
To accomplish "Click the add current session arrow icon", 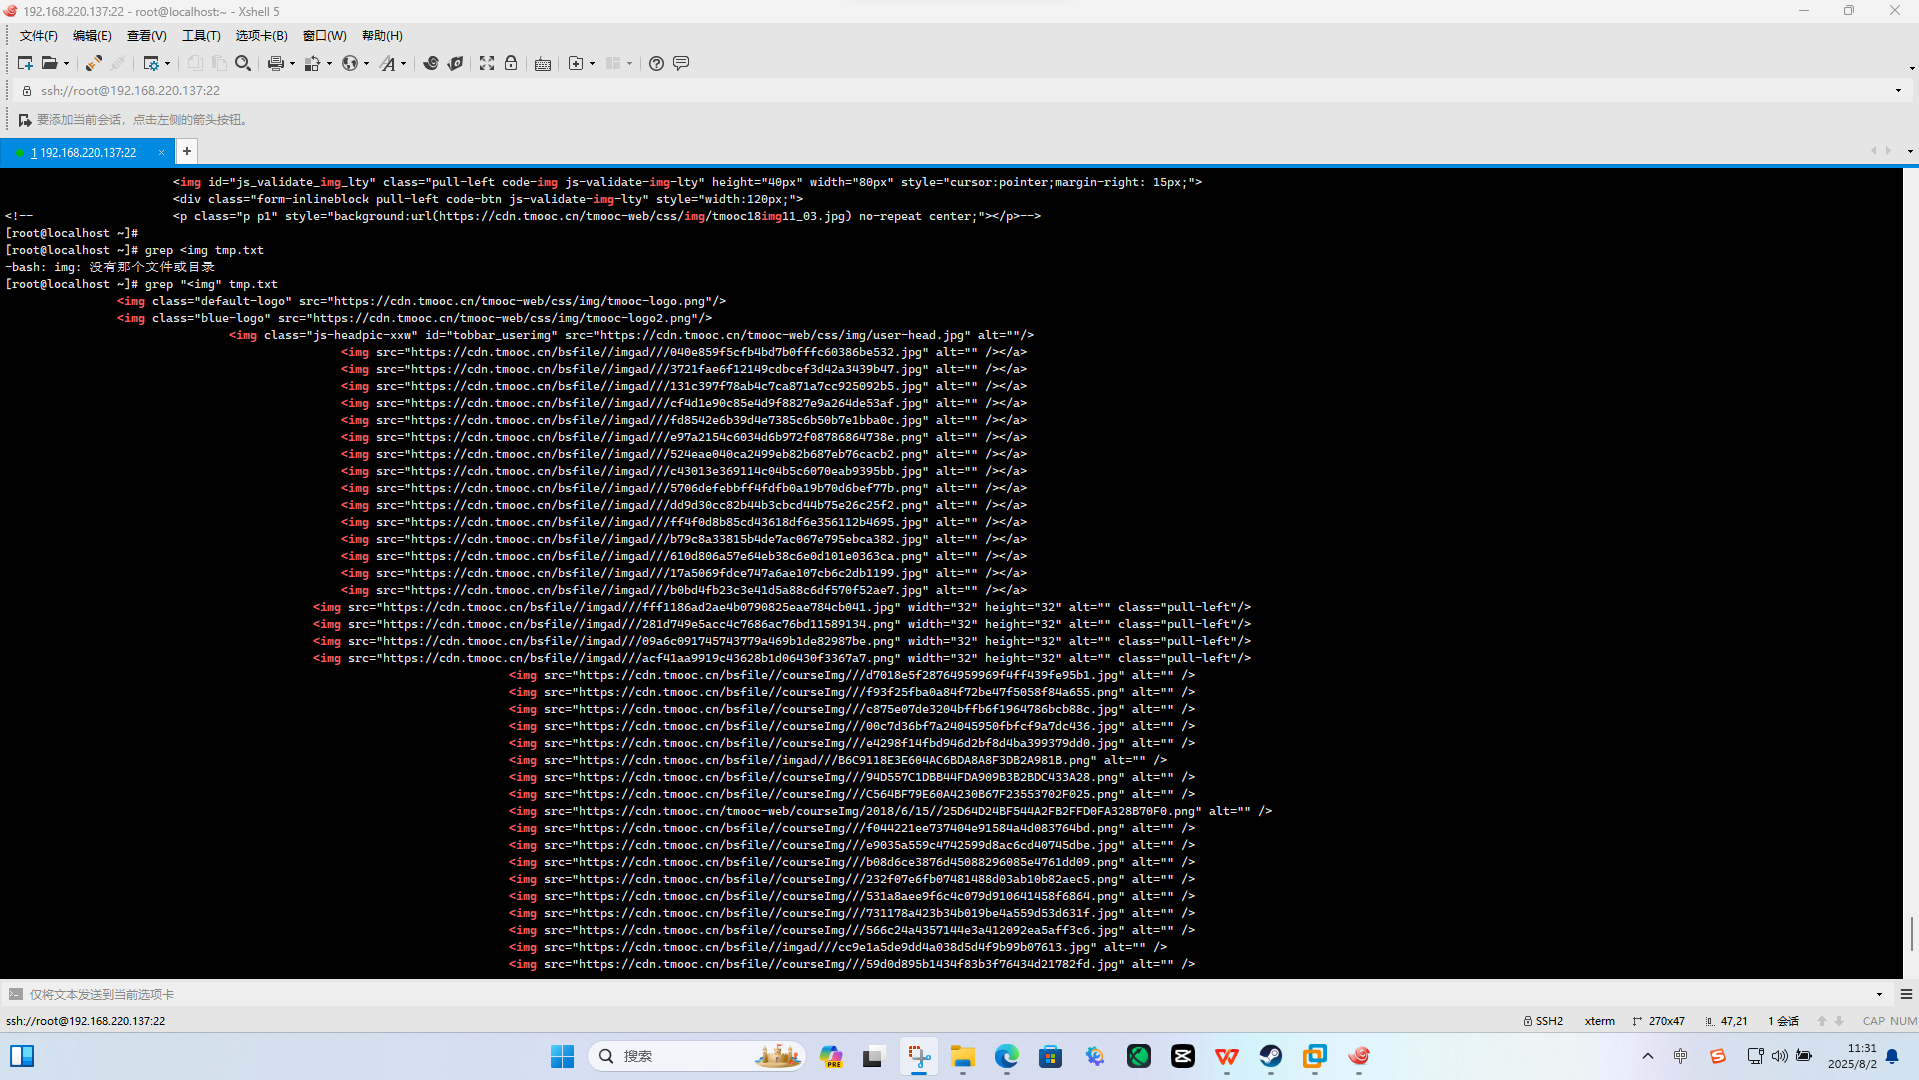I will tap(25, 120).
